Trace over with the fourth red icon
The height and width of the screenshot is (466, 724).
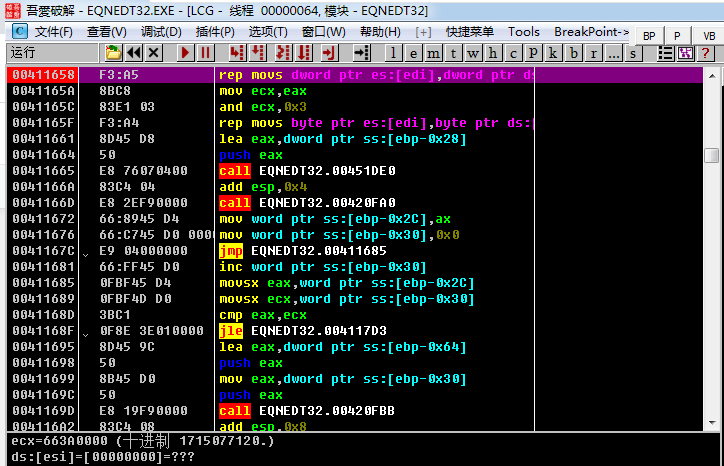[x=304, y=53]
